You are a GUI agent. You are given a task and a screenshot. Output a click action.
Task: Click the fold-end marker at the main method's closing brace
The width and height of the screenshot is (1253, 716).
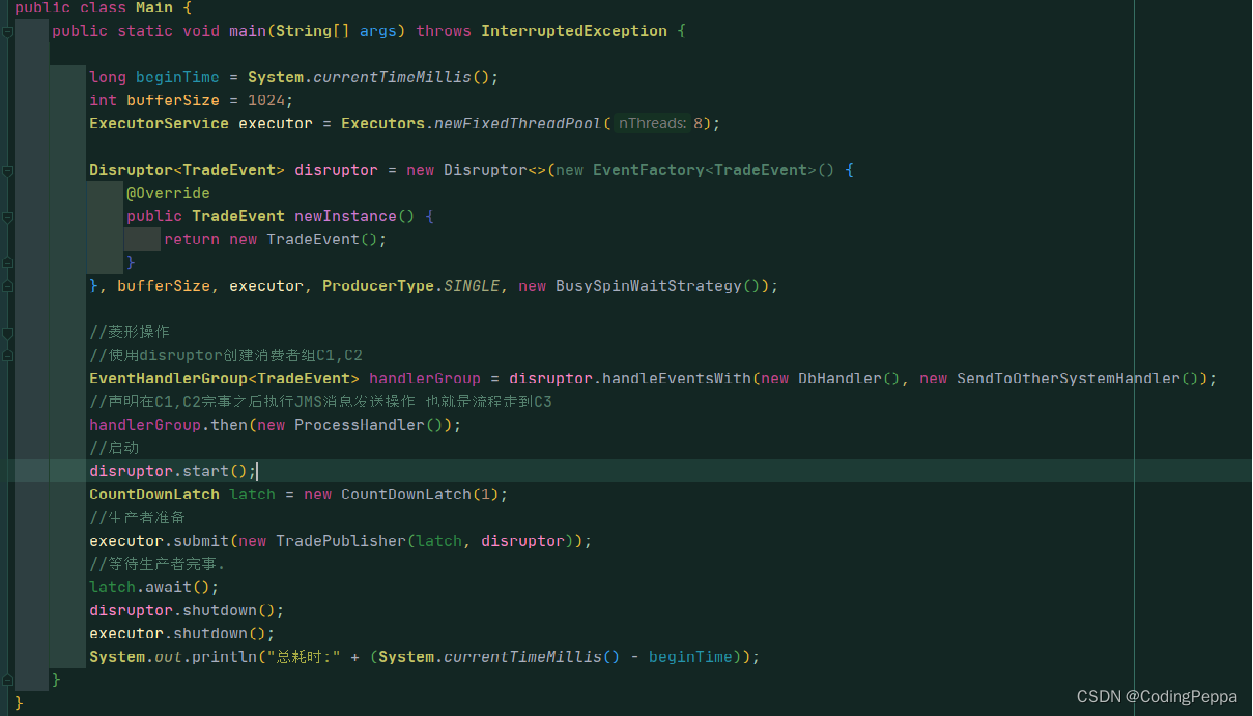(x=7, y=680)
